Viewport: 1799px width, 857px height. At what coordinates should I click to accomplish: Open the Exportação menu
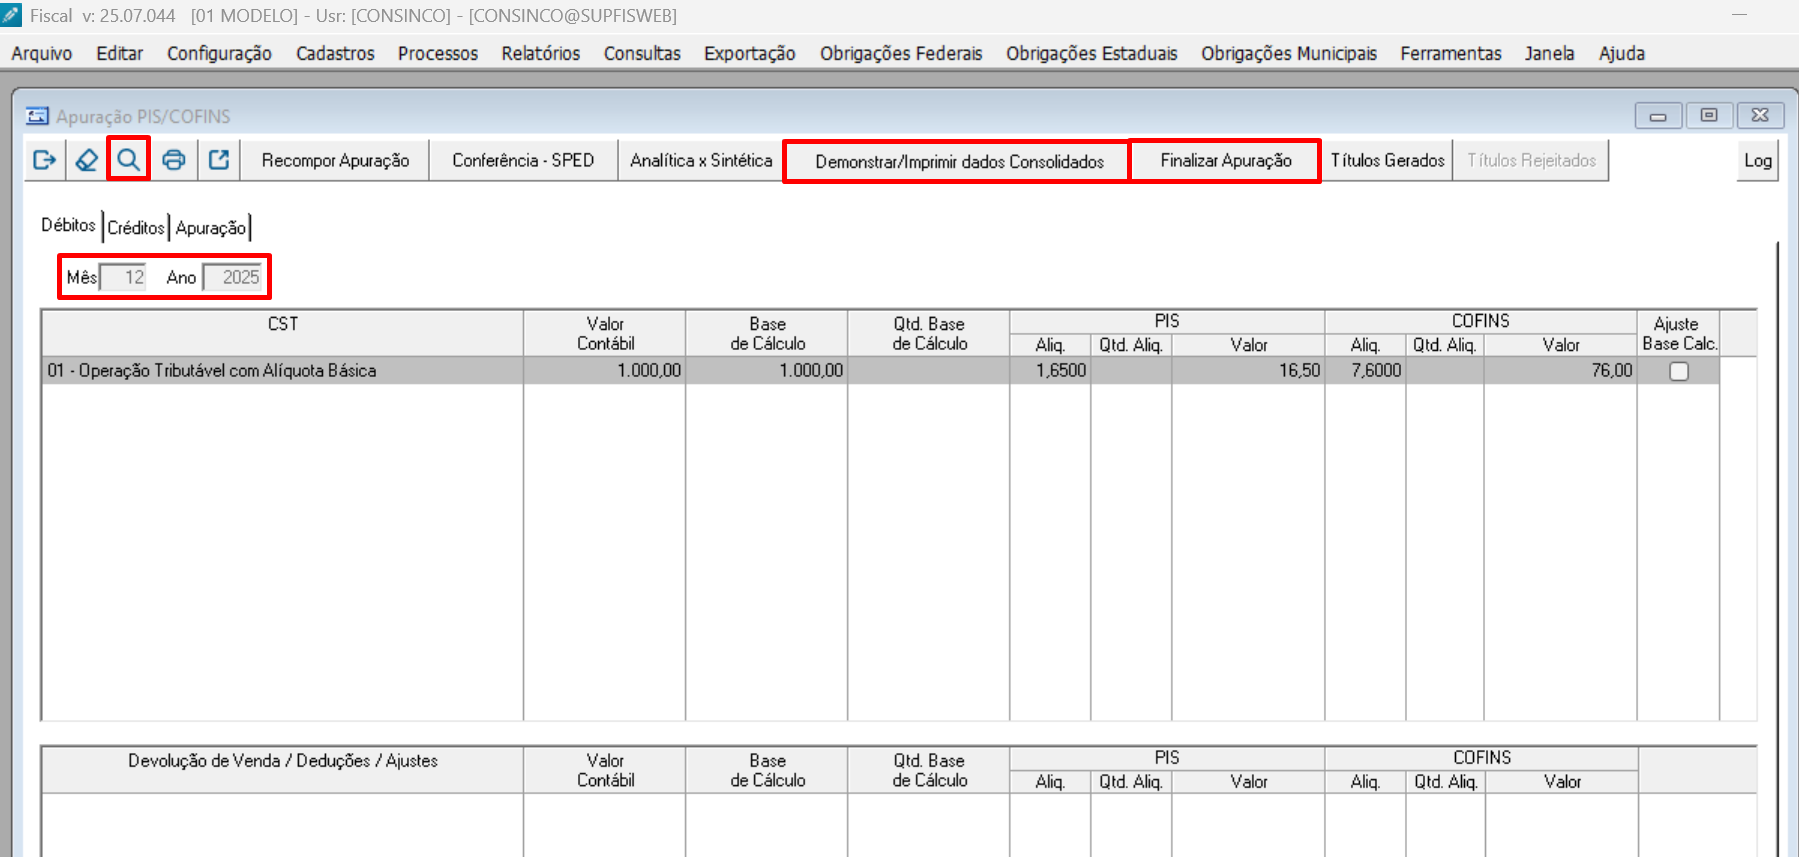coord(750,54)
